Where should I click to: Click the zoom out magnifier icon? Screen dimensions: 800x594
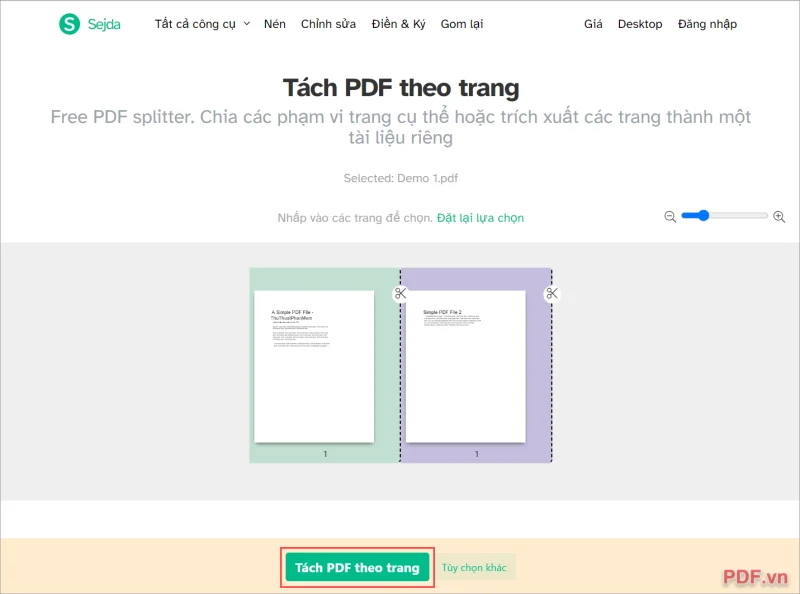670,216
